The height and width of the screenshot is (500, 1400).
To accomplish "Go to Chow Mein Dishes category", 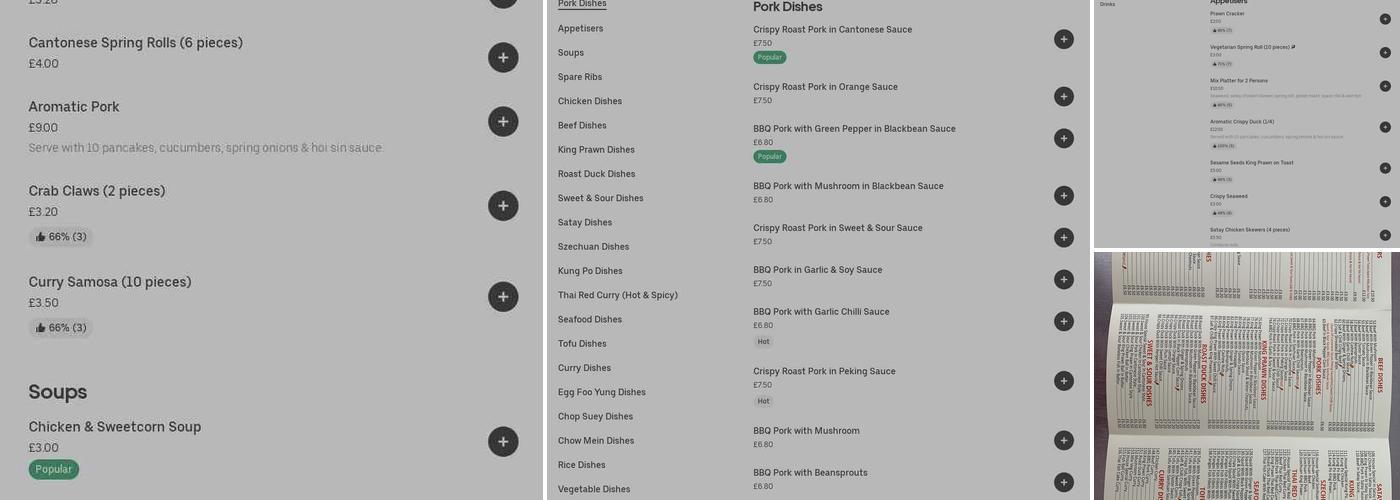I will [596, 441].
